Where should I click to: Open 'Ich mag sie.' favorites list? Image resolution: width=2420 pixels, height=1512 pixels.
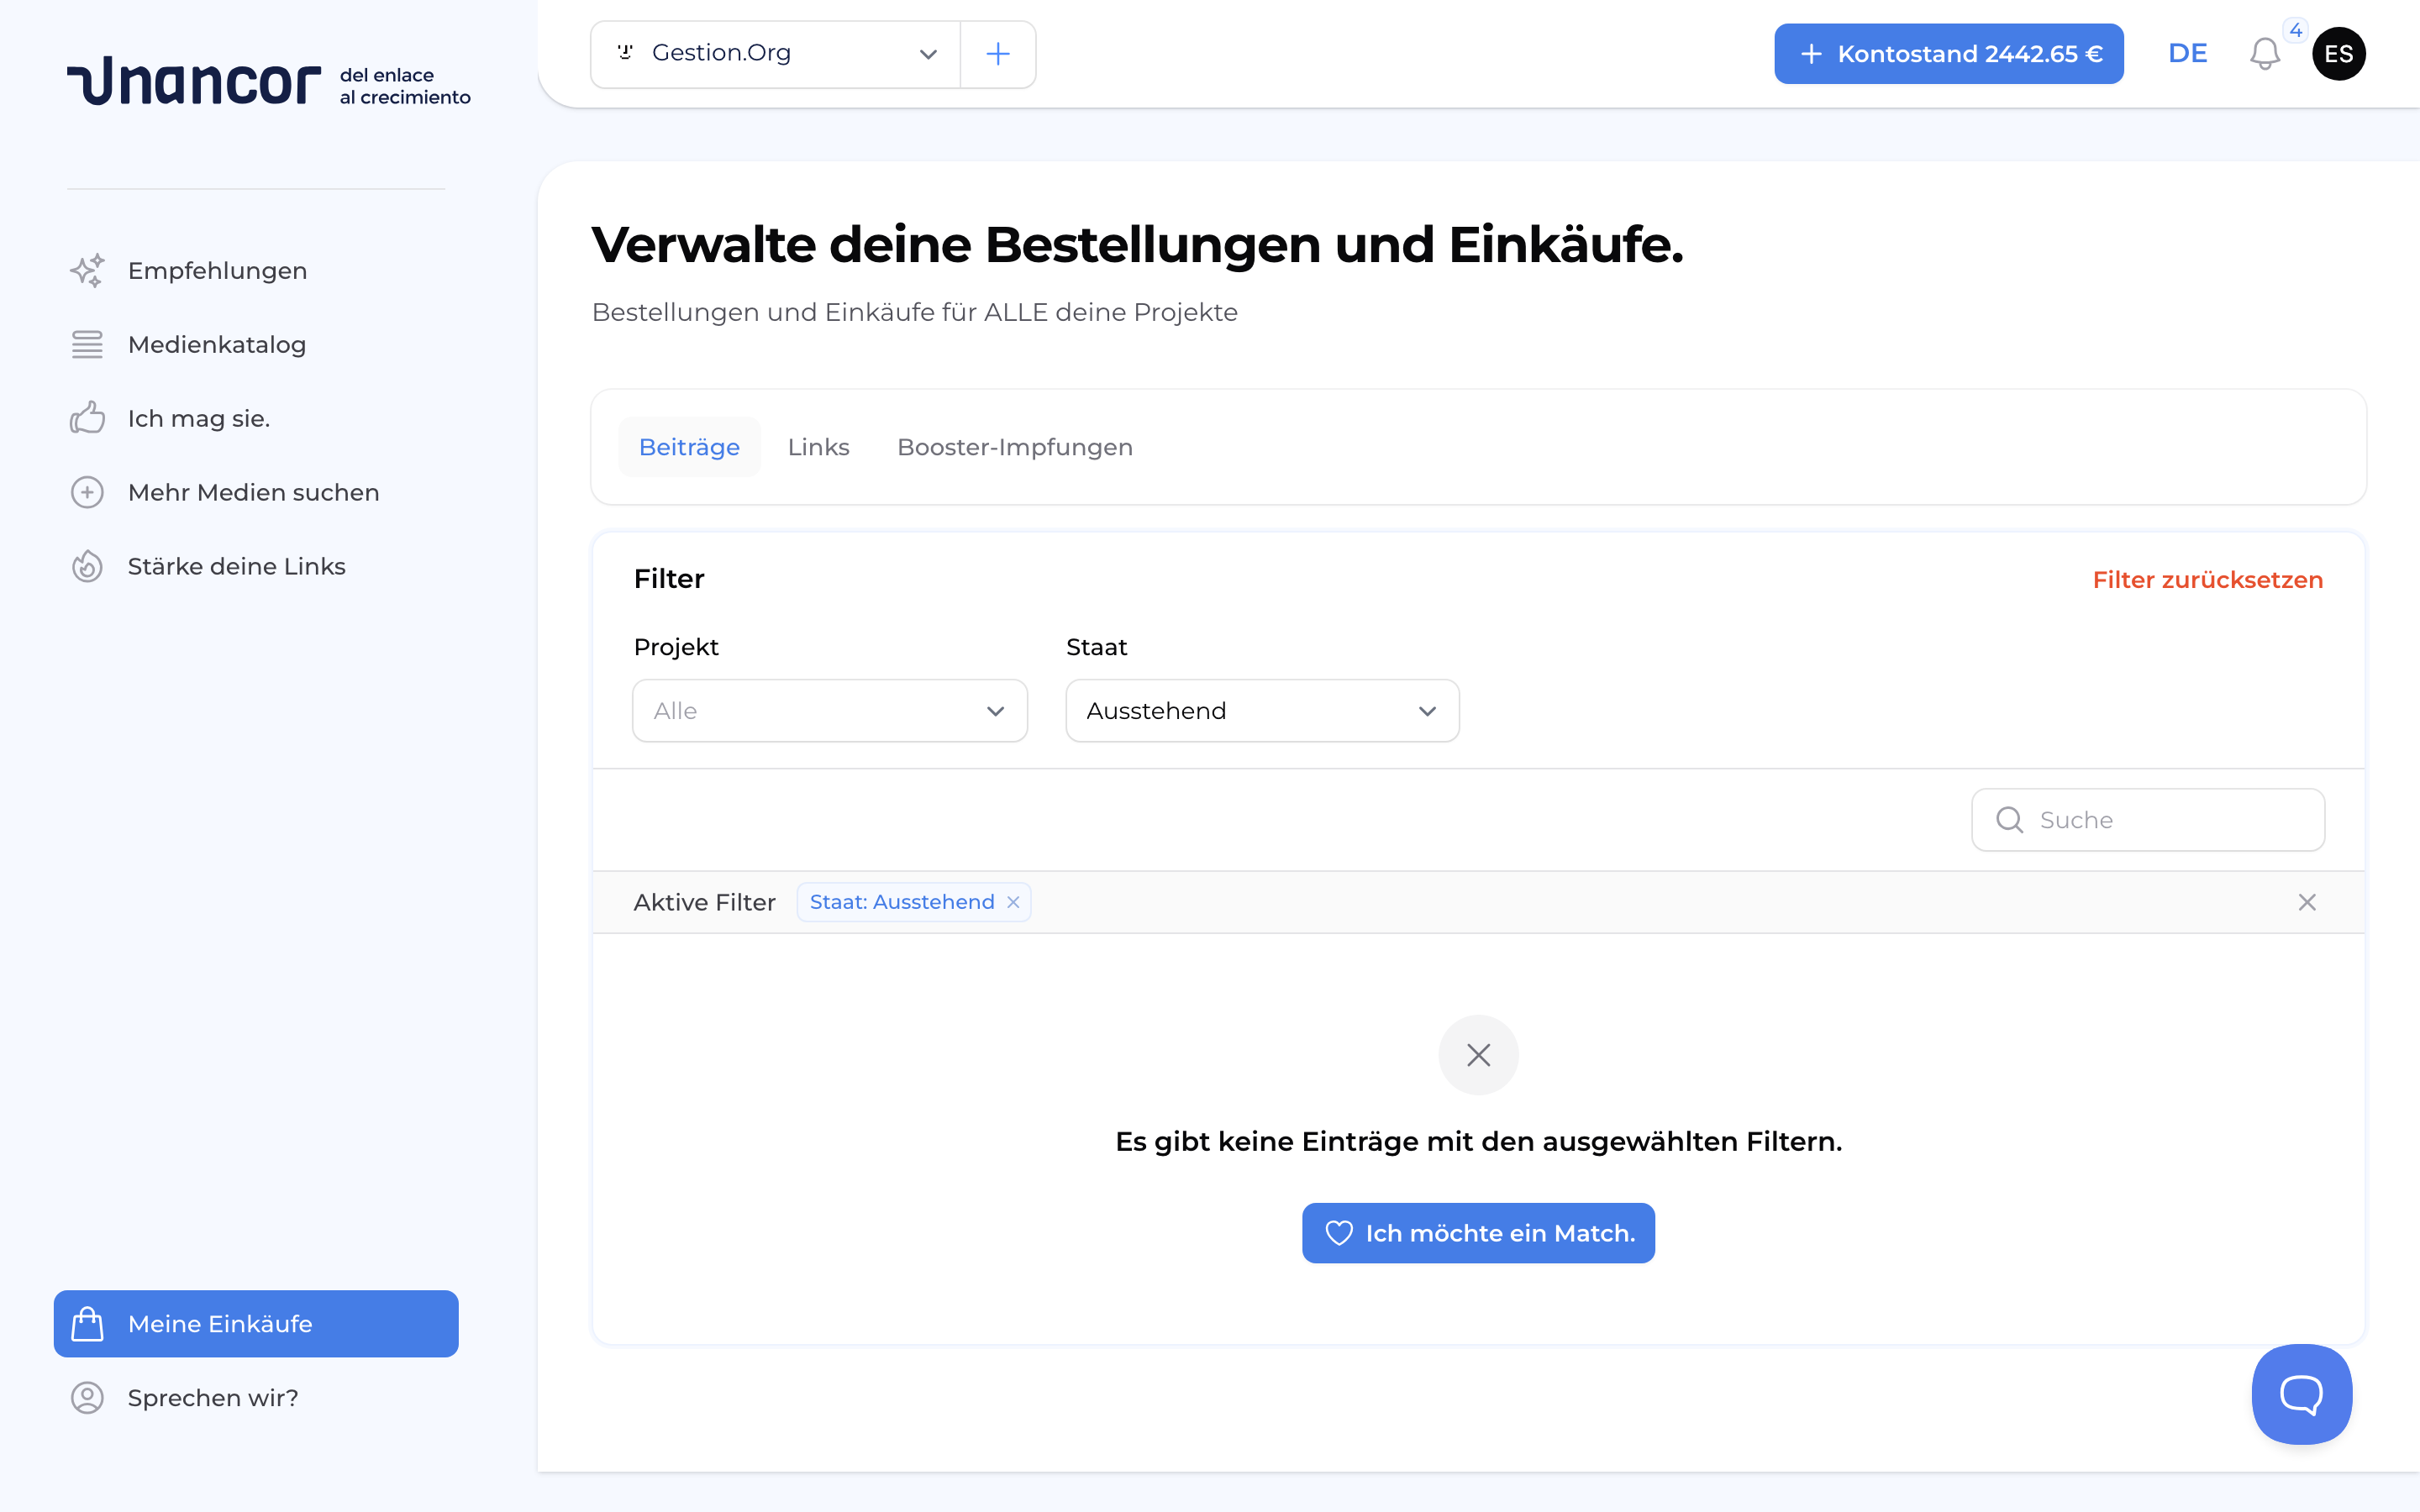pyautogui.click(x=198, y=418)
